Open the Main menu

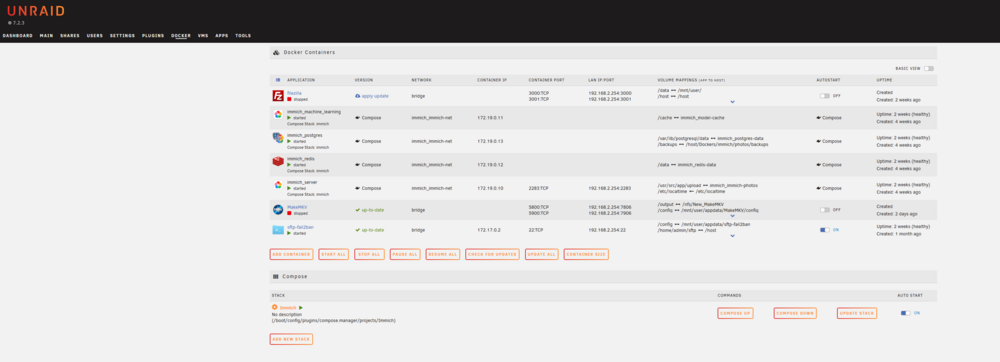pyautogui.click(x=47, y=36)
